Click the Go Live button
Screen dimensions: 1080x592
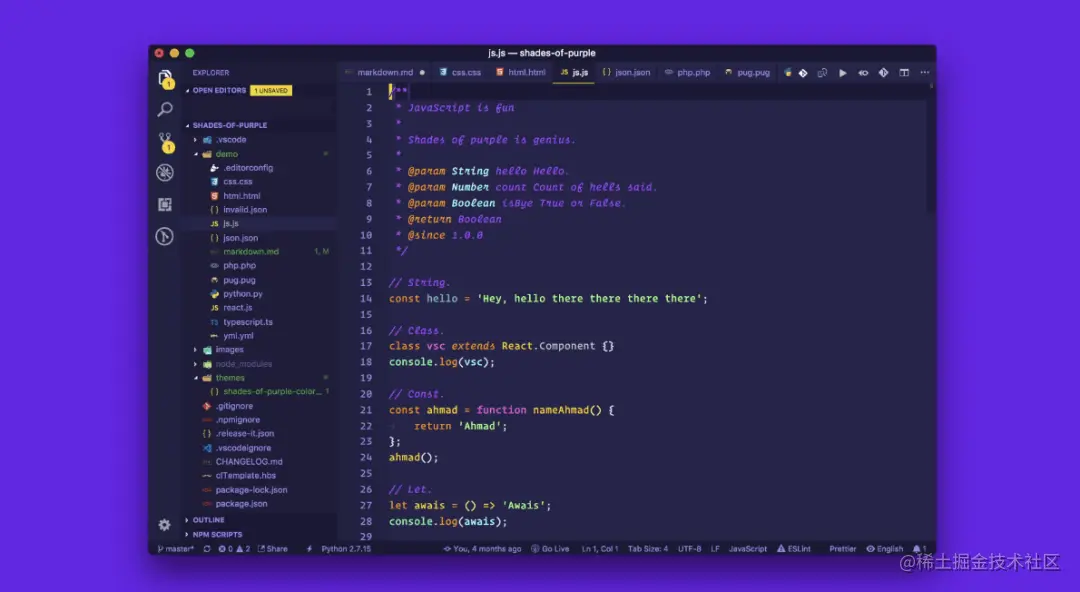click(550, 549)
